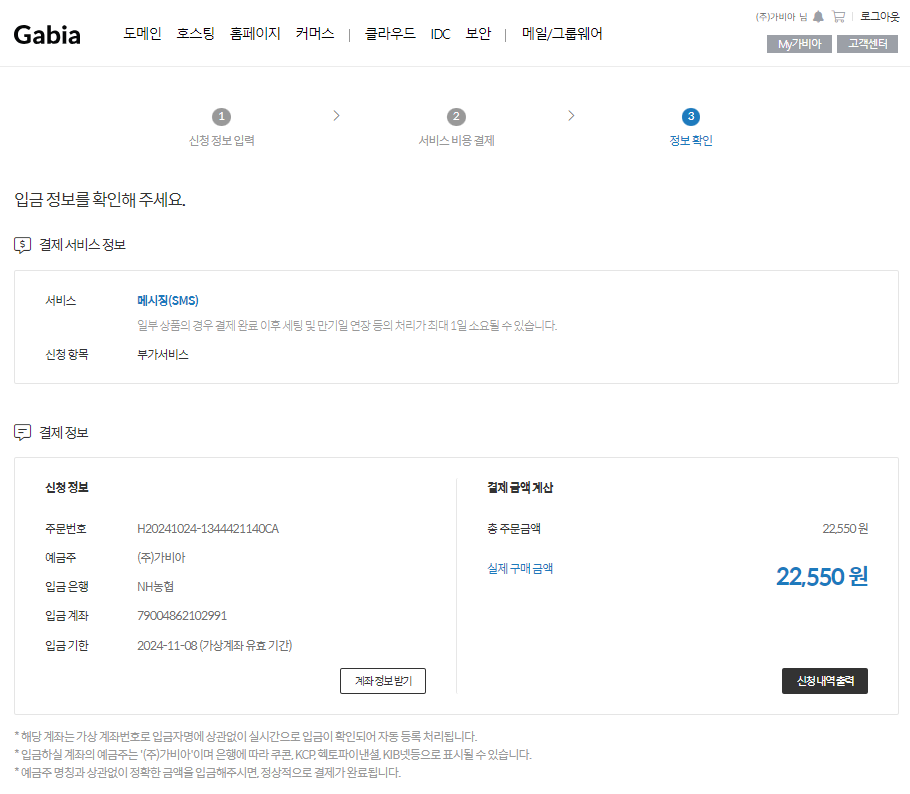Open the 도메인 menu
The image size is (910, 794).
click(142, 34)
